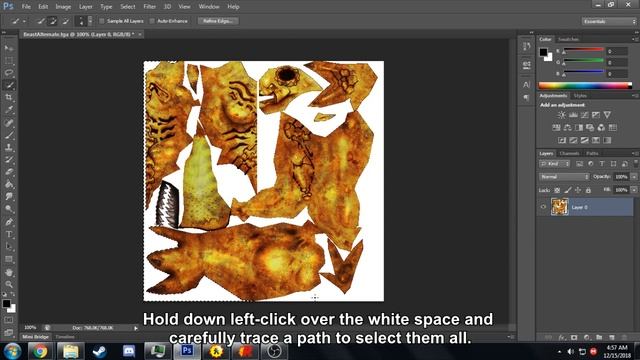This screenshot has width=640, height=360.
Task: Add a Hue/Saturation adjustment
Action: click(556, 128)
